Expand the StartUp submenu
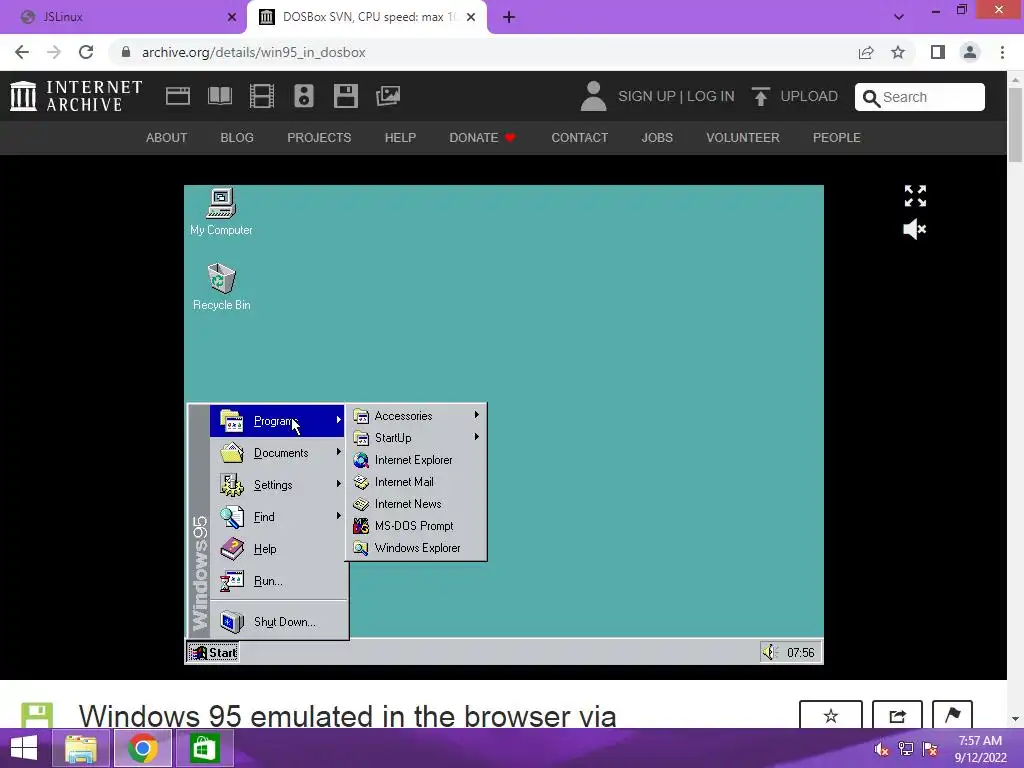The height and width of the screenshot is (768, 1024). pyautogui.click(x=417, y=438)
